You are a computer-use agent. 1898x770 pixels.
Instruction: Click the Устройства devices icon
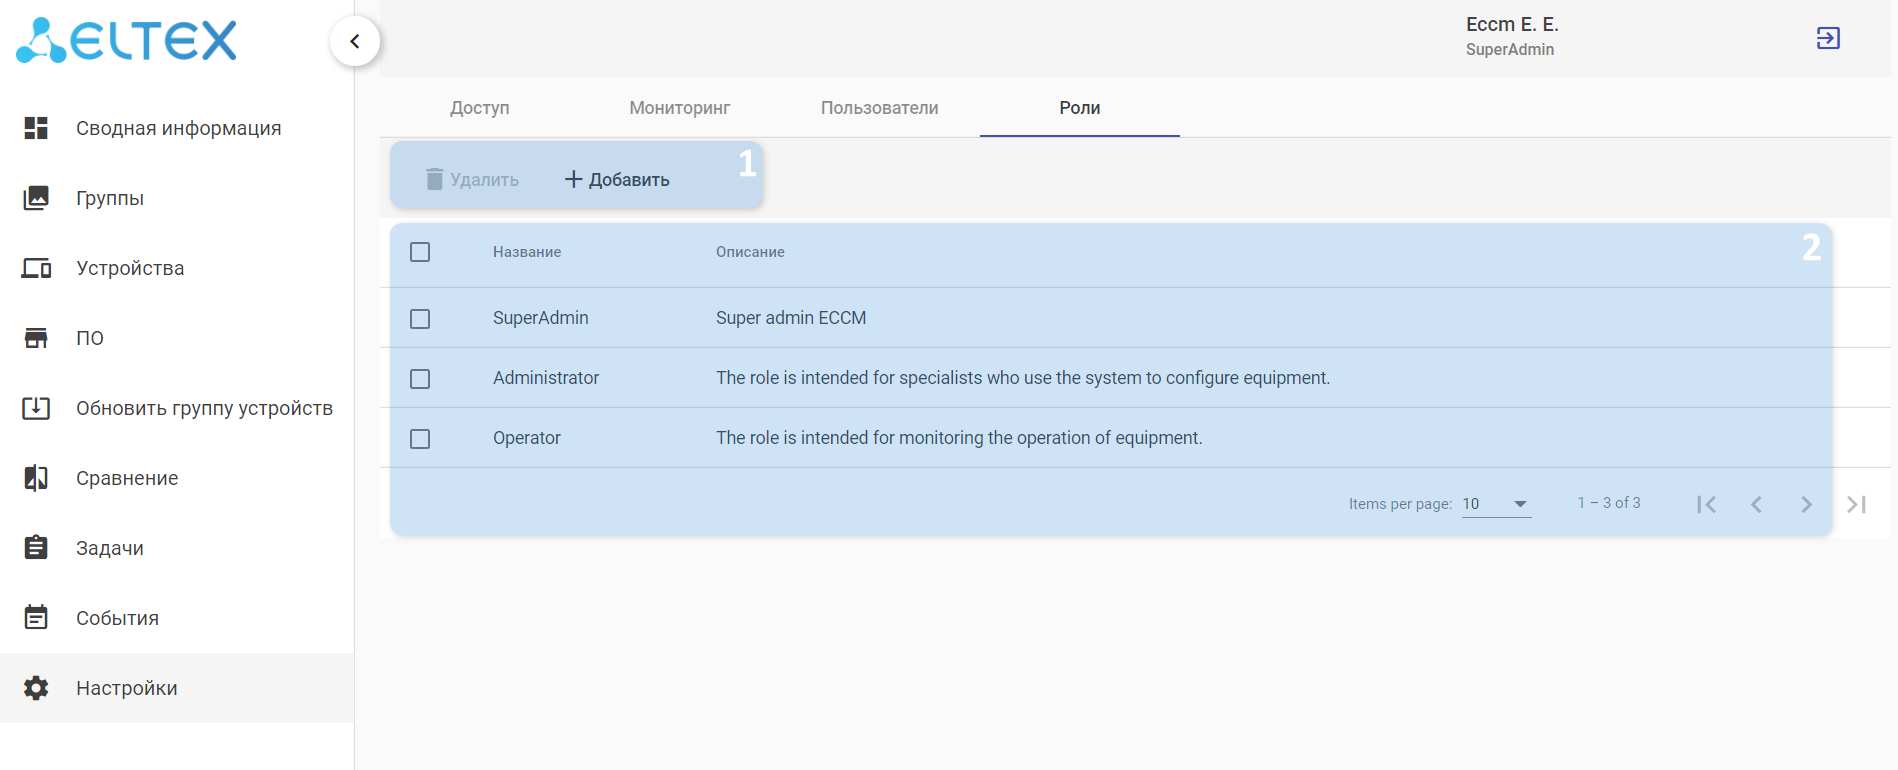point(36,268)
